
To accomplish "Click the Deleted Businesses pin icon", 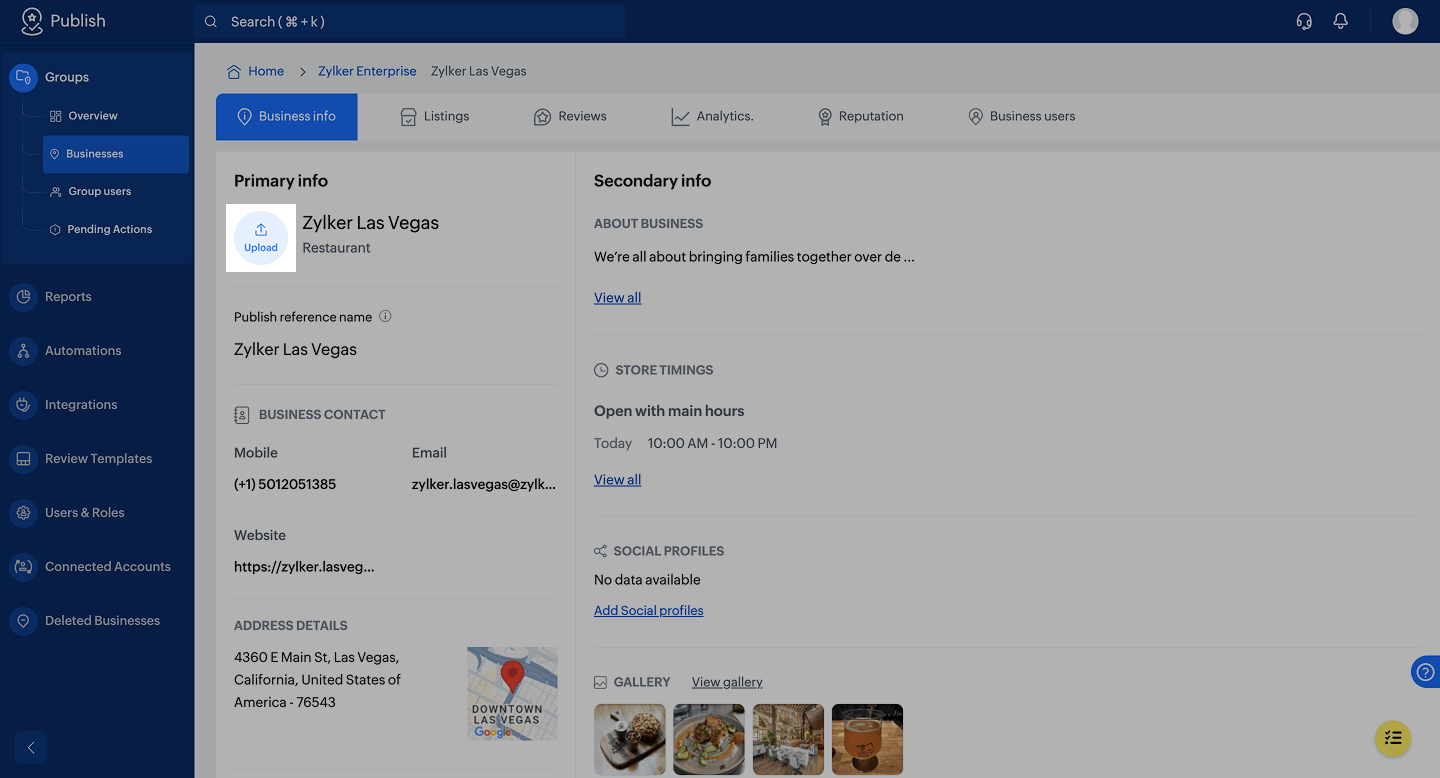I will pyautogui.click(x=23, y=621).
